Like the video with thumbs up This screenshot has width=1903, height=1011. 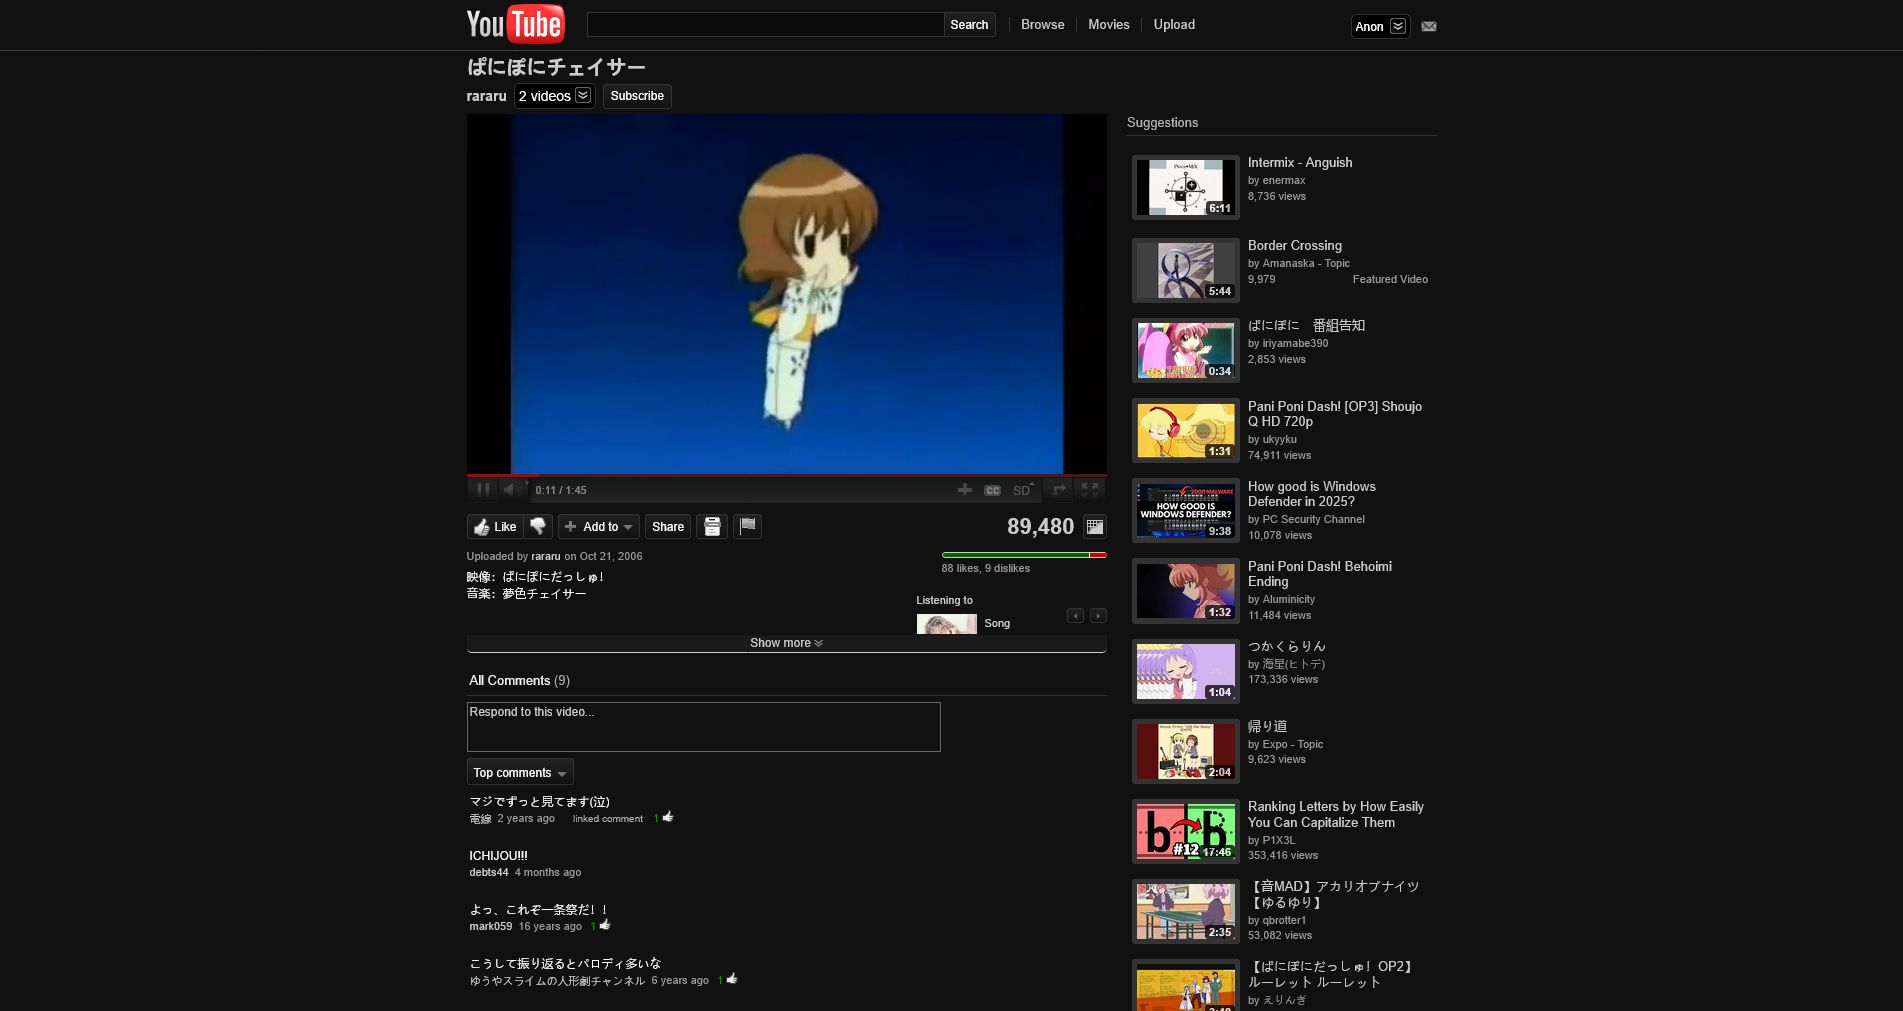pyautogui.click(x=495, y=526)
